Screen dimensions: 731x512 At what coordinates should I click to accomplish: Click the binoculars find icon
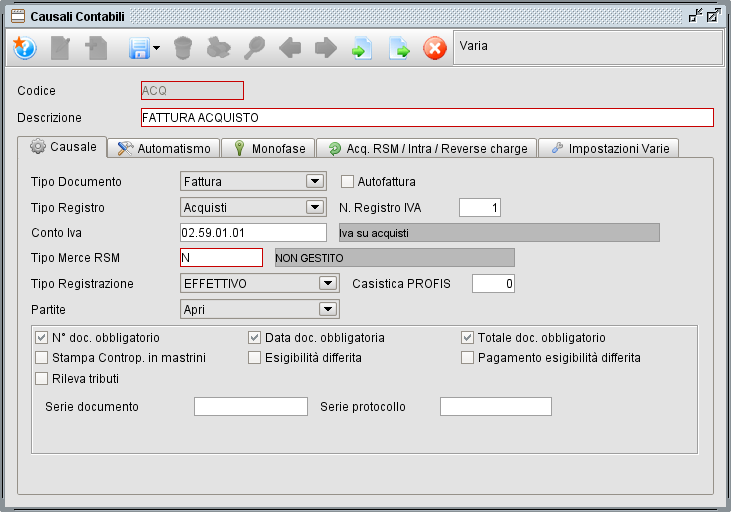(218, 48)
